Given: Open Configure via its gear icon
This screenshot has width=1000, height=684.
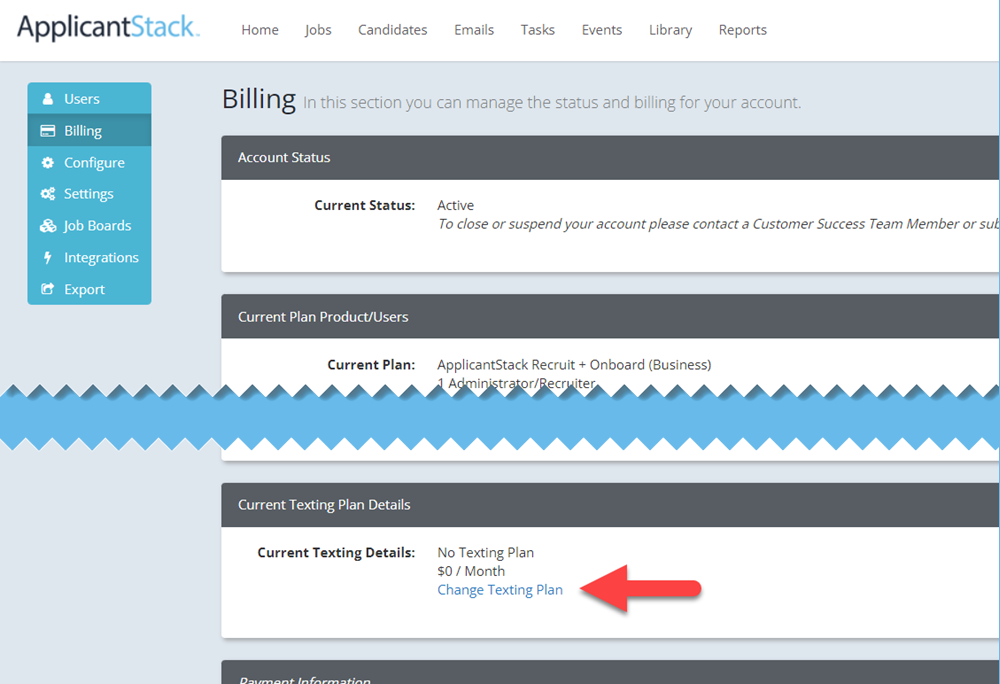Looking at the screenshot, I should [x=49, y=162].
